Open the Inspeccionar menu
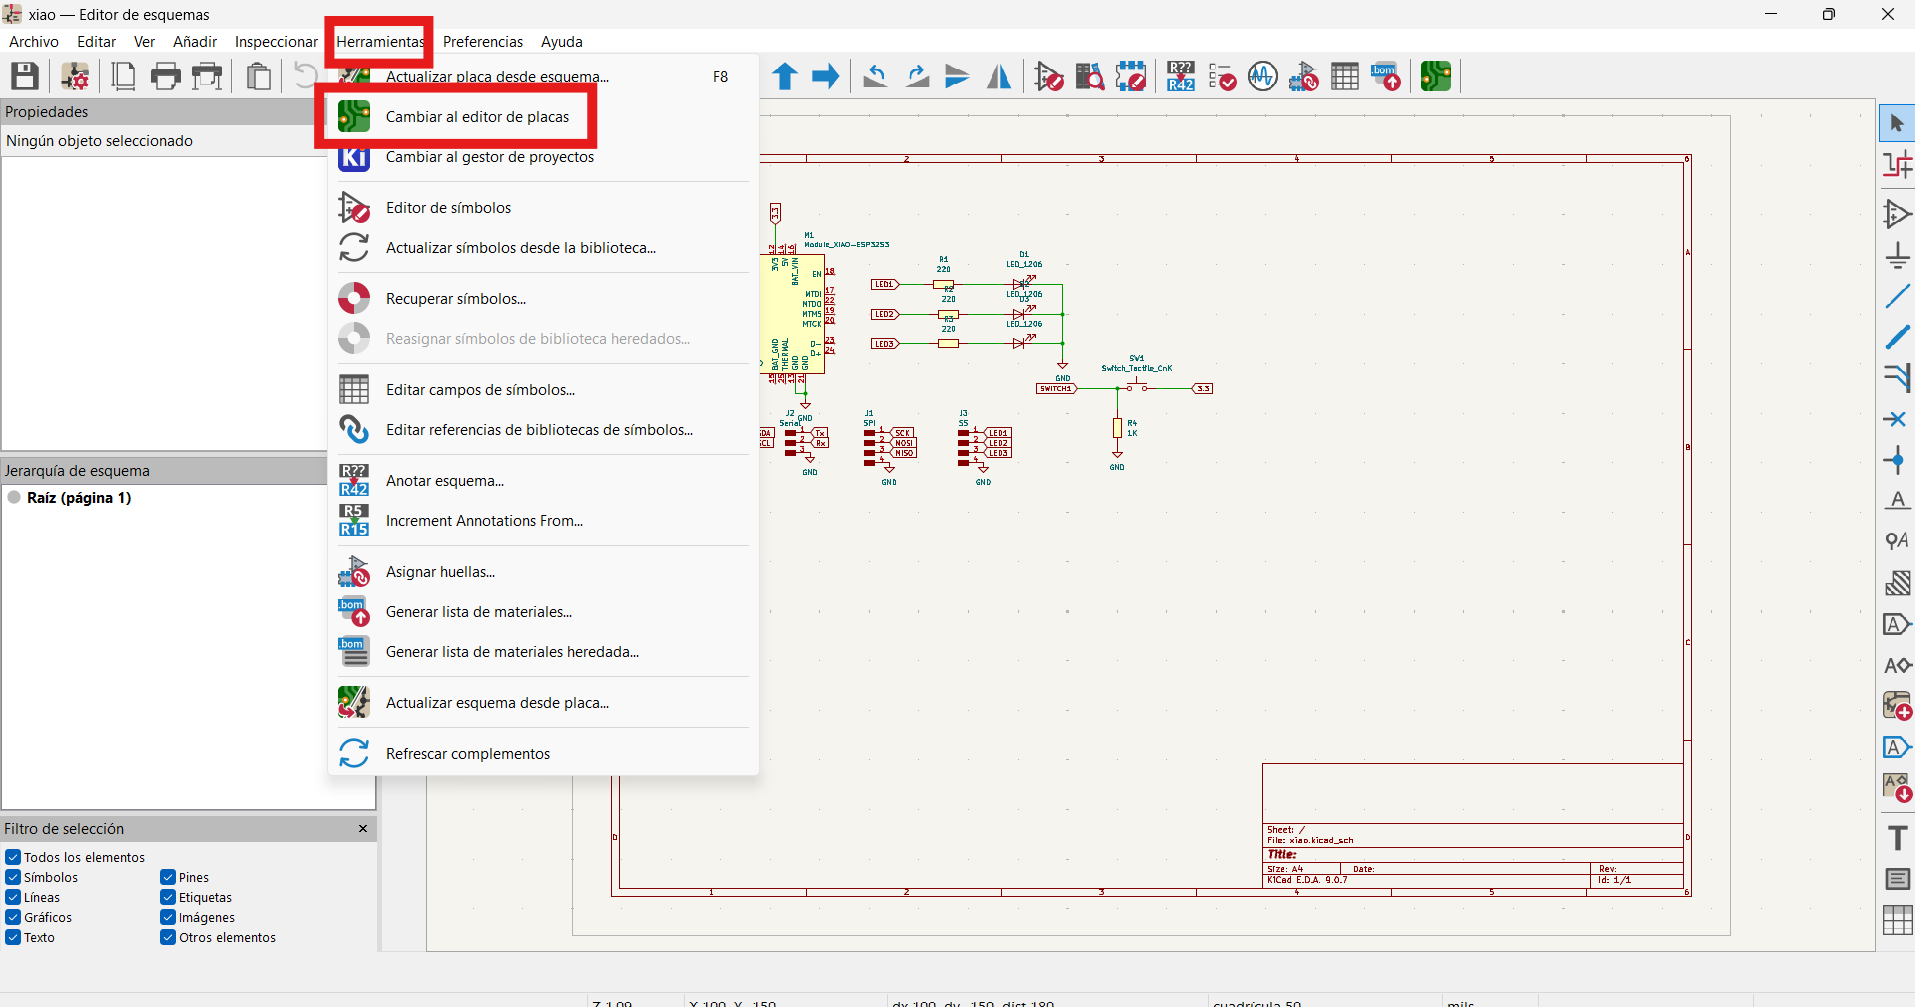Screen dimensions: 1915x1007 tap(276, 42)
